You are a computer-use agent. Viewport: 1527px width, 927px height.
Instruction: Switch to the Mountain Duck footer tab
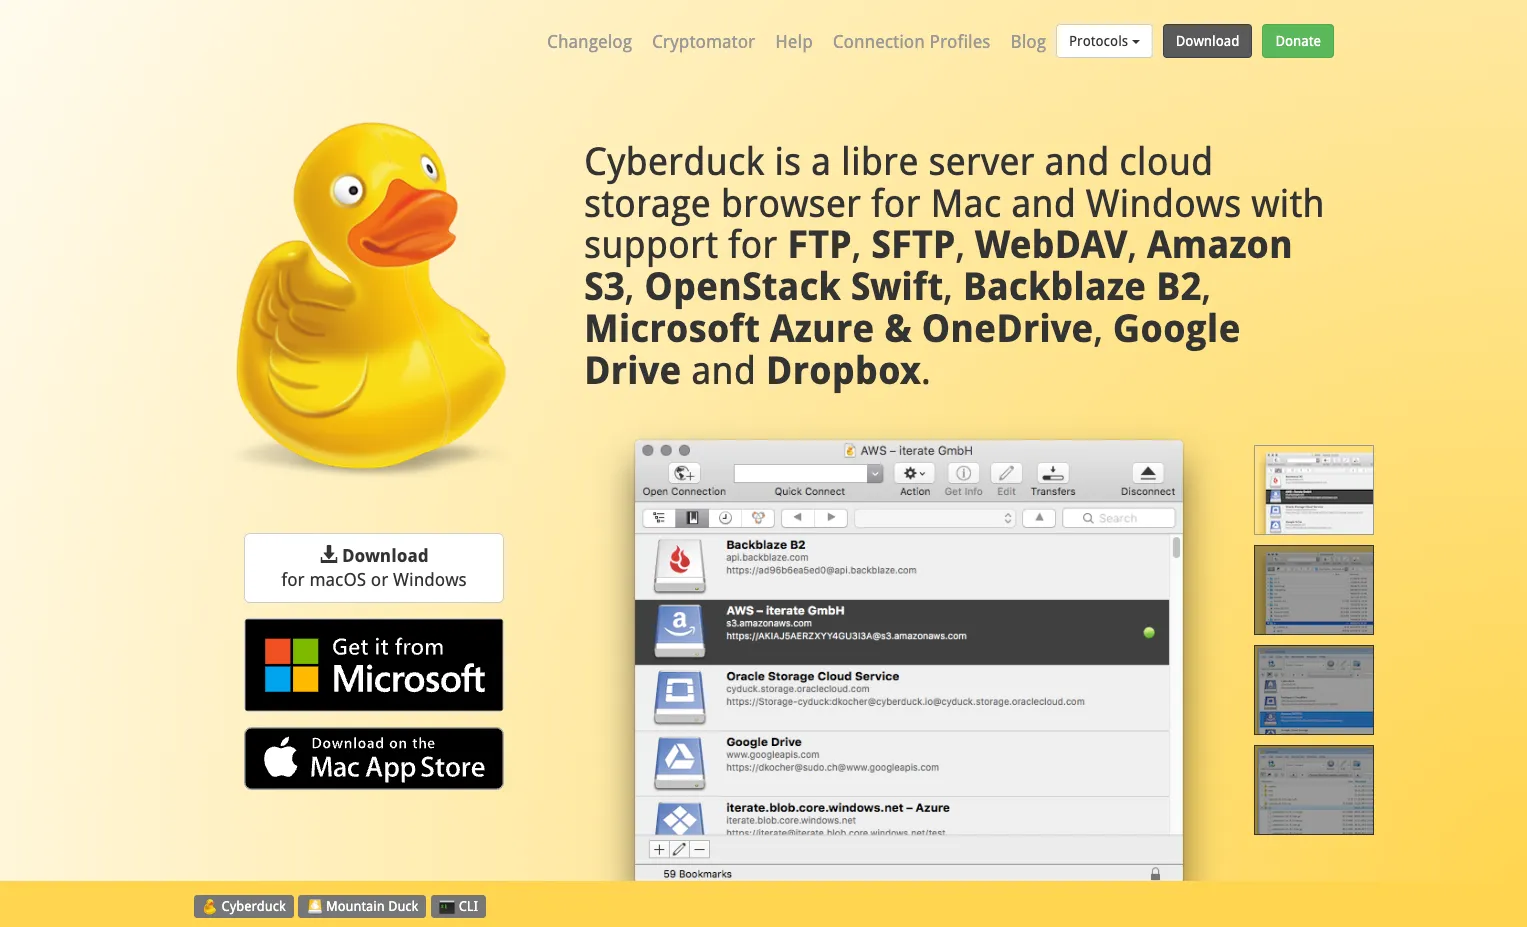point(362,906)
